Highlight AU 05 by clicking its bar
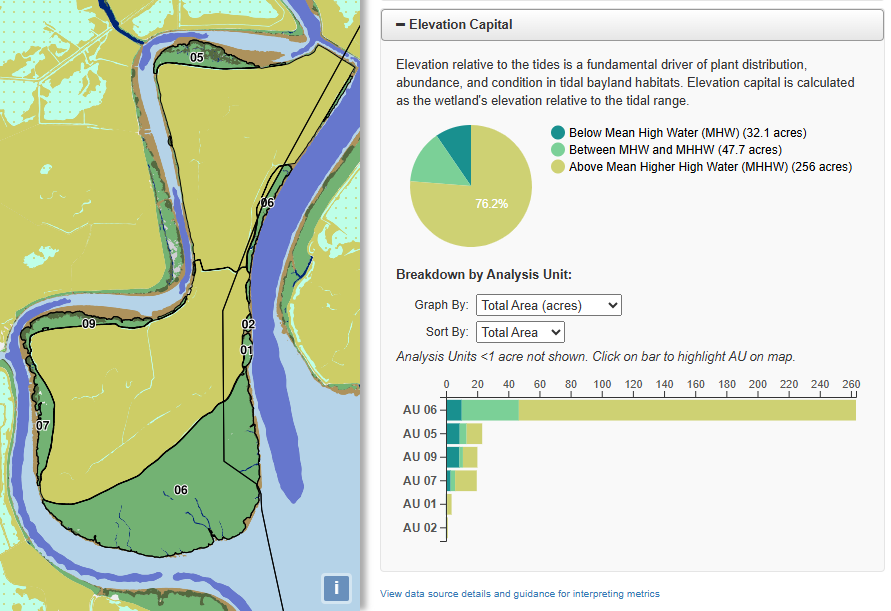The image size is (891, 611). pos(464,434)
